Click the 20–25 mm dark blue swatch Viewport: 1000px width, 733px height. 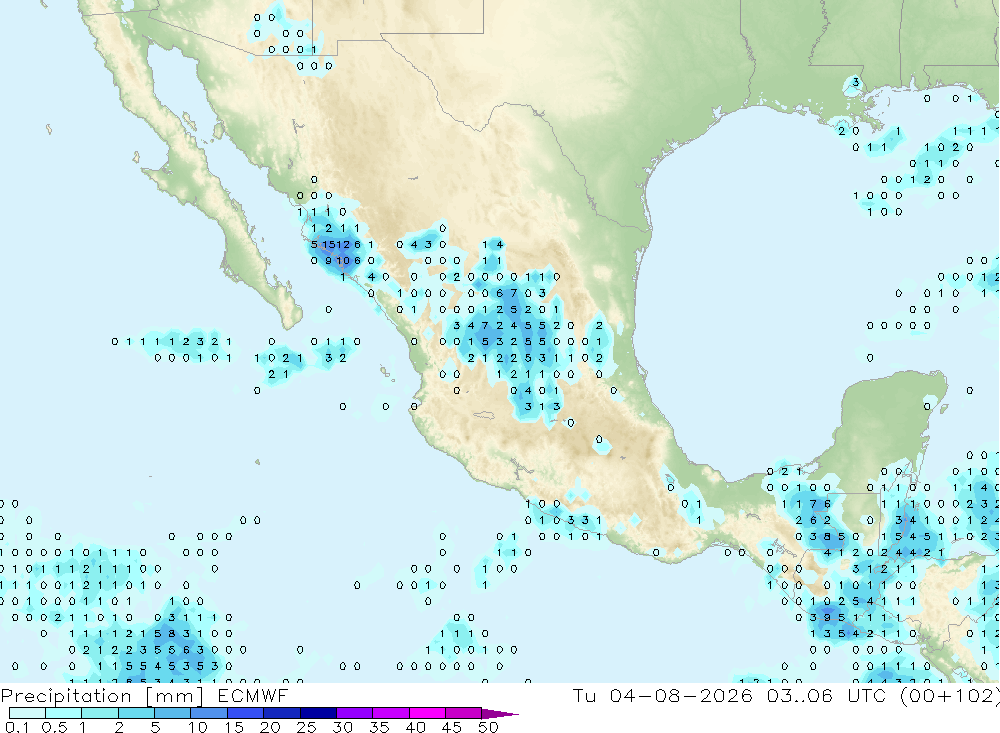coord(282,713)
